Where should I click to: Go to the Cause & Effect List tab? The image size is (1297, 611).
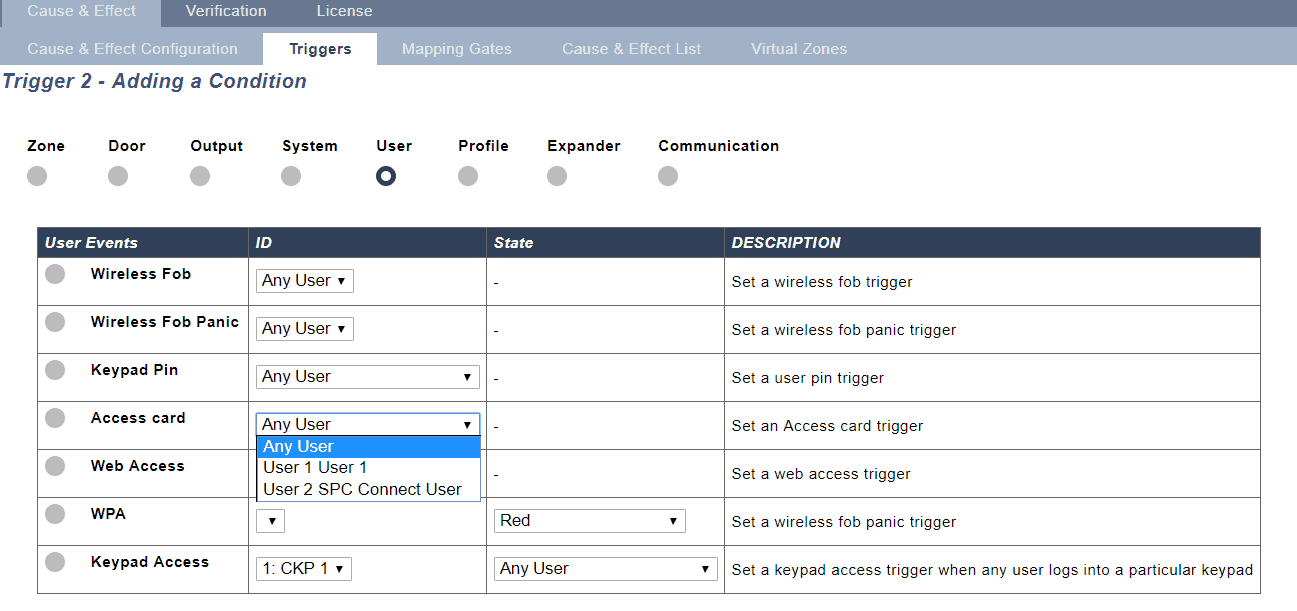[631, 49]
